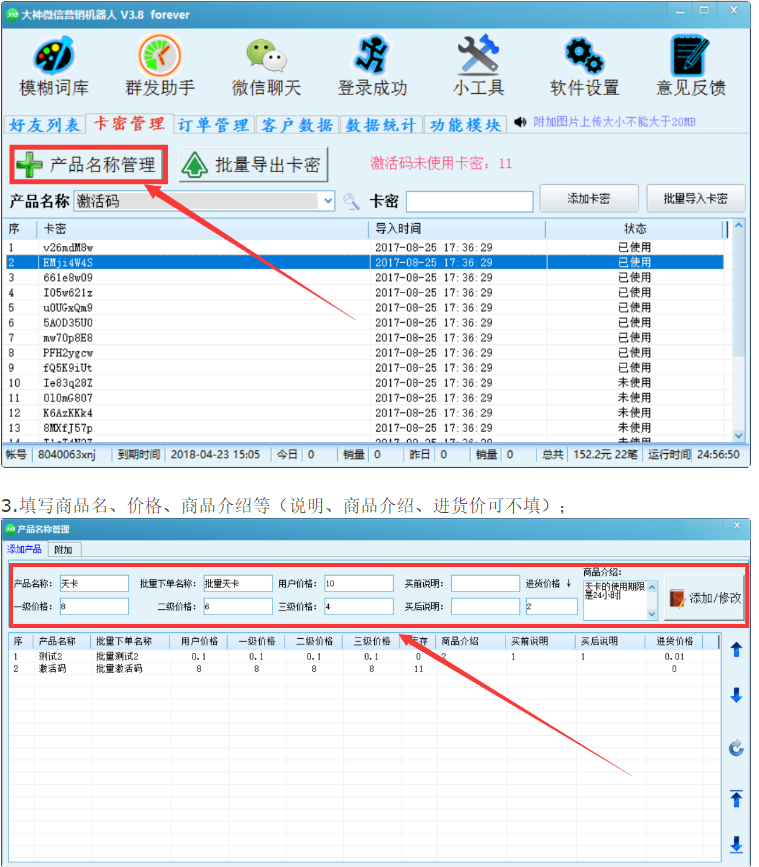The height and width of the screenshot is (867, 759).
Task: Open the 意见反馈 feedback icon
Action: point(690,66)
